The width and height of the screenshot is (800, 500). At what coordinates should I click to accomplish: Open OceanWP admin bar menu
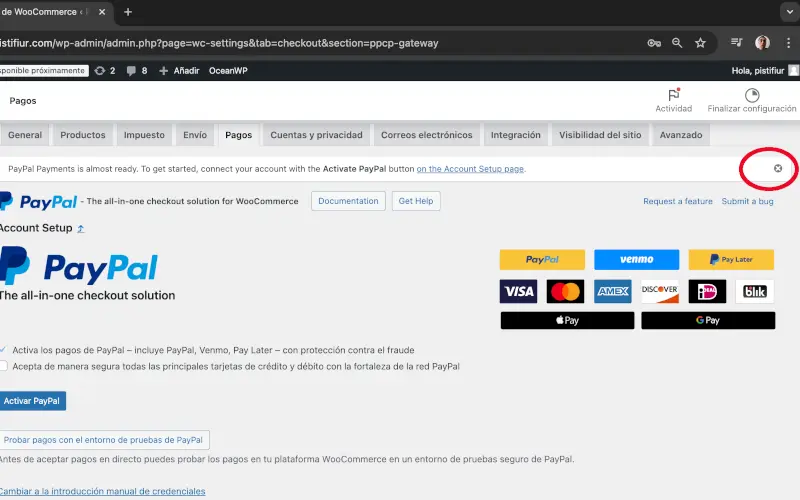click(228, 70)
